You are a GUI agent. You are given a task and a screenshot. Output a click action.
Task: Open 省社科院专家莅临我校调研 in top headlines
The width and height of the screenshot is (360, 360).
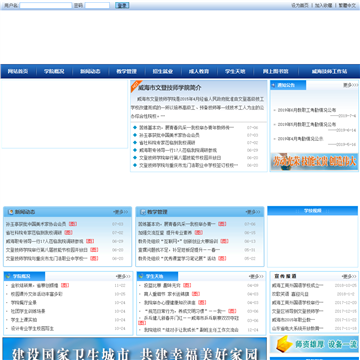pyautogui.click(x=167, y=143)
